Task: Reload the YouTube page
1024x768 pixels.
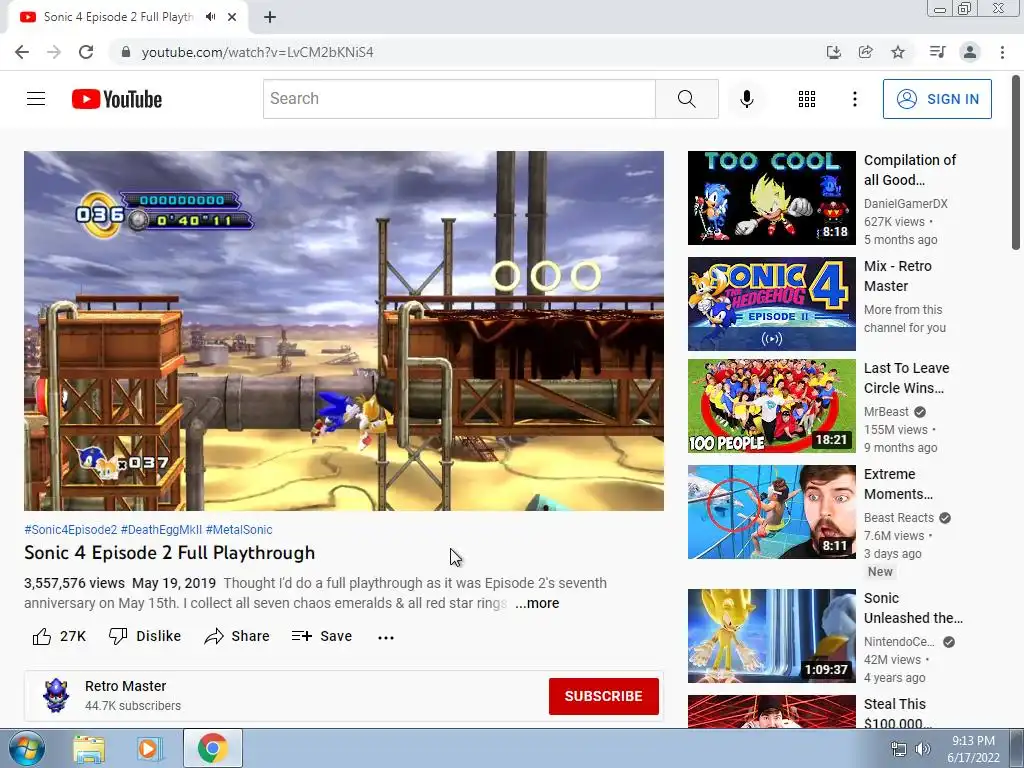Action: pyautogui.click(x=86, y=52)
